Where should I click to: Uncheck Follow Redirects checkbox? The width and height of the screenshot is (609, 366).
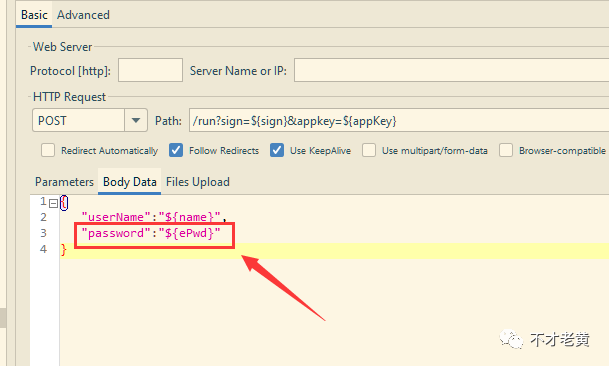[x=176, y=150]
